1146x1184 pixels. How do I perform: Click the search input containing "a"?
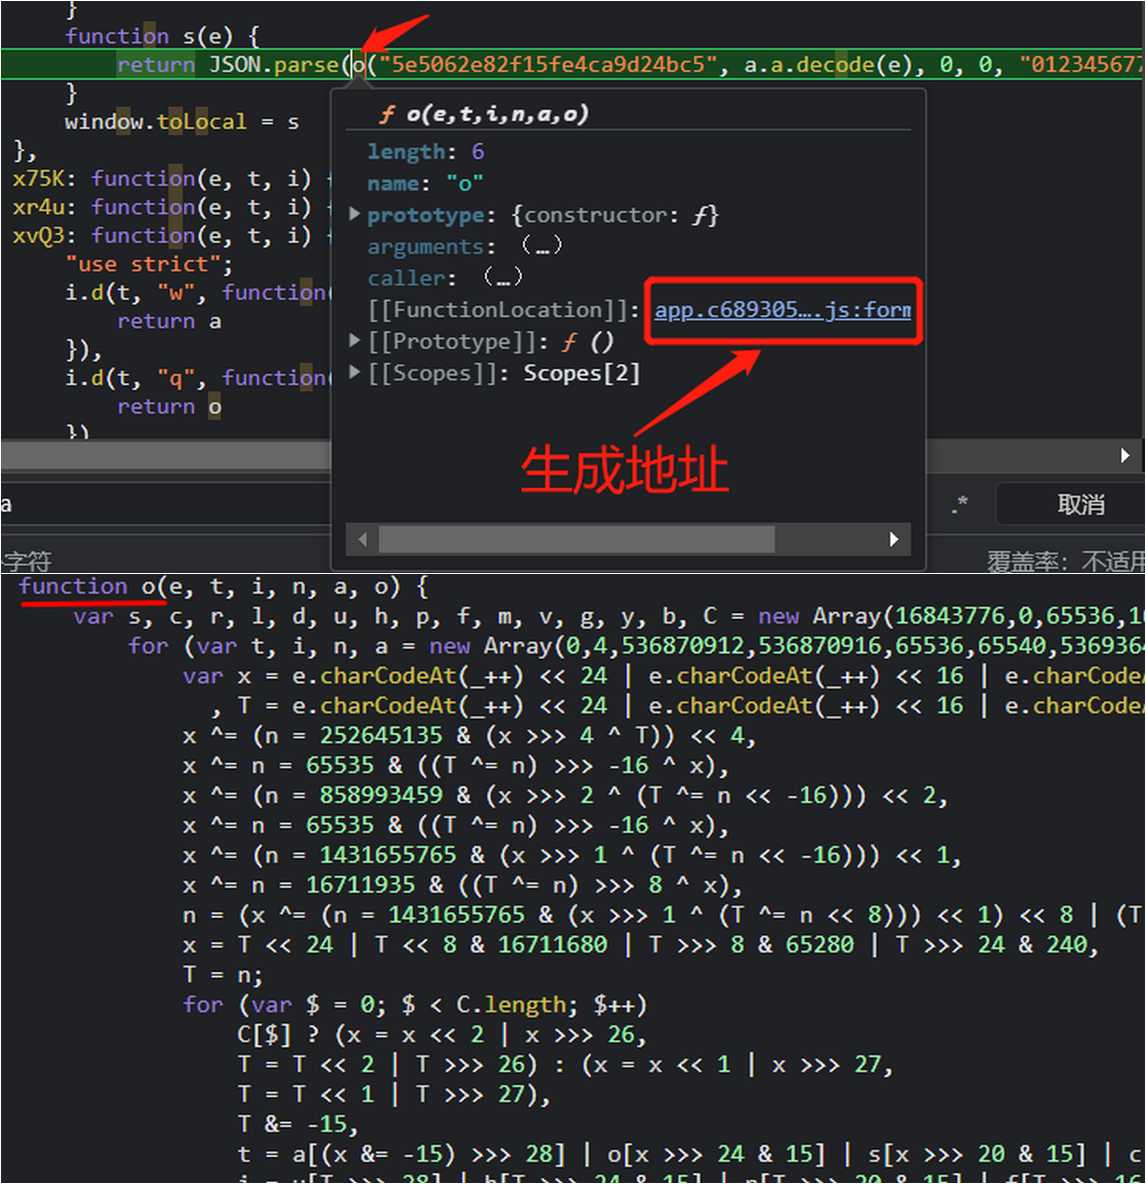150,504
